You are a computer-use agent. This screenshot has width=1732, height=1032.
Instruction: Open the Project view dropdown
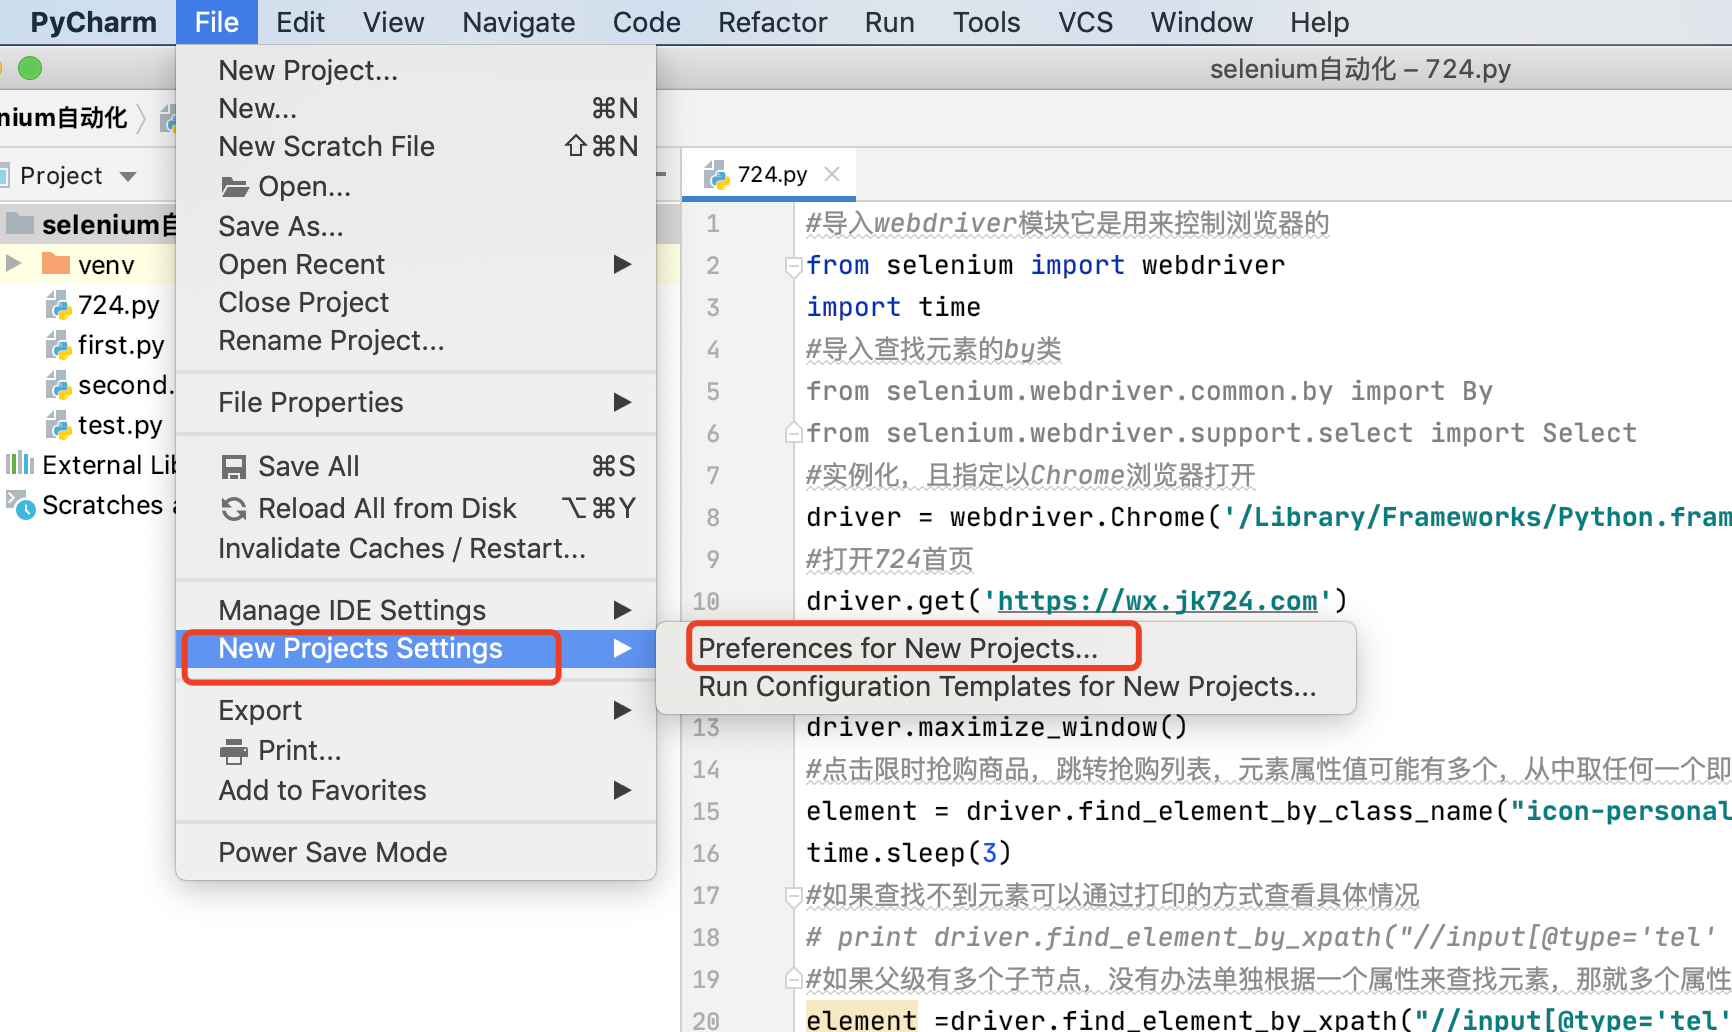click(128, 176)
